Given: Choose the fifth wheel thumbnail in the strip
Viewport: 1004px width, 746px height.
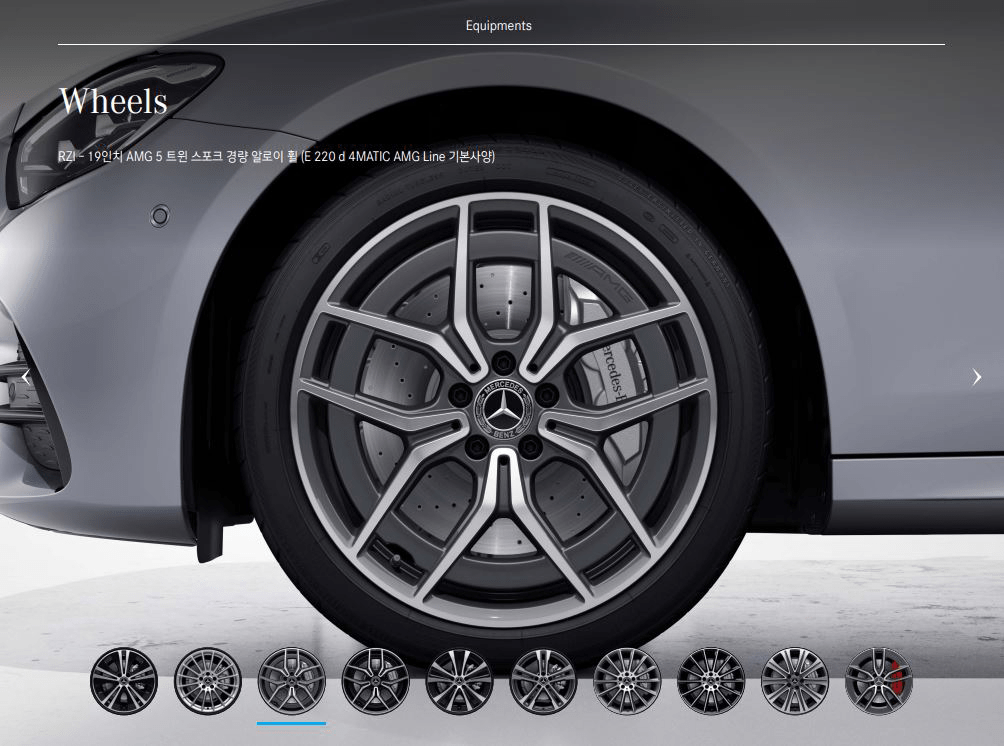Looking at the screenshot, I should pos(459,680).
